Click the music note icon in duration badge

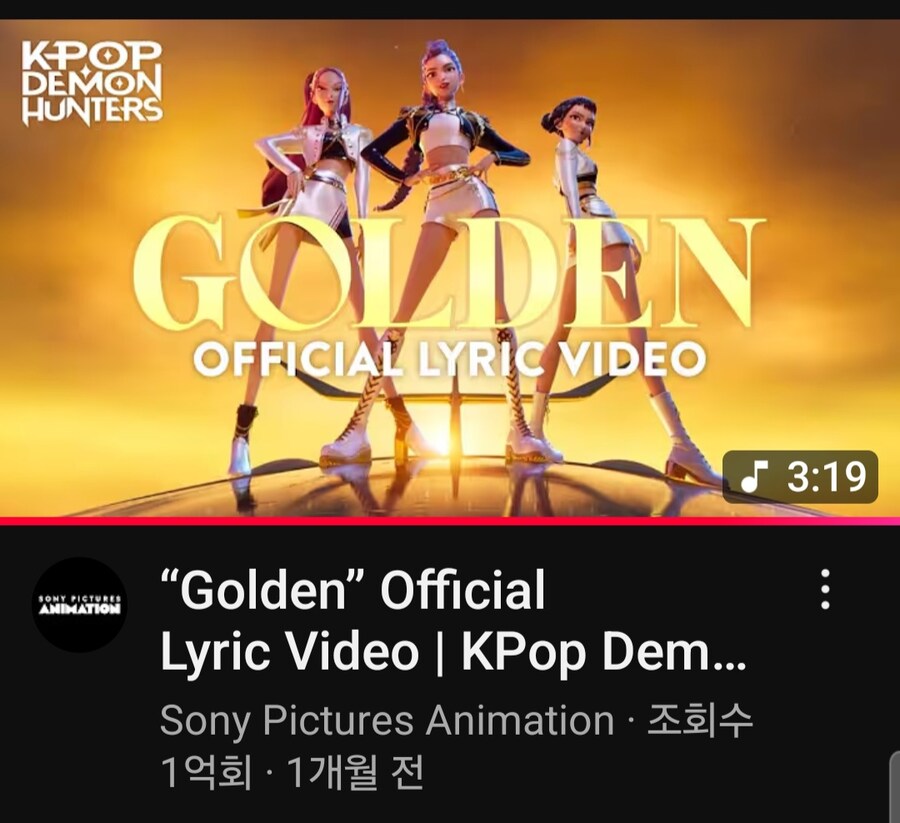pos(753,477)
